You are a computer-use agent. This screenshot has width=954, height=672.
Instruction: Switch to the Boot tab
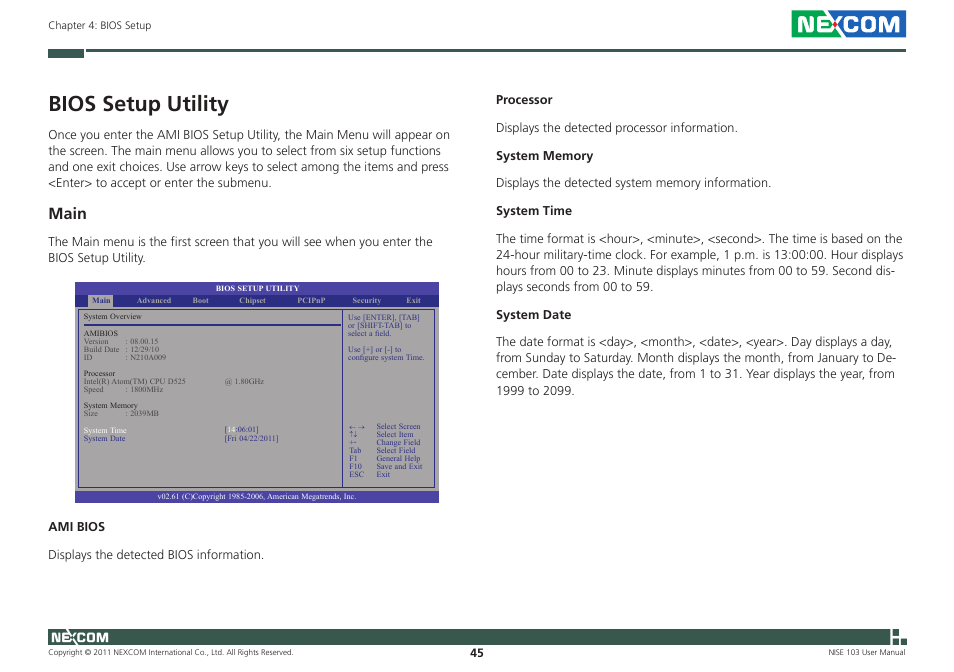[x=201, y=300]
